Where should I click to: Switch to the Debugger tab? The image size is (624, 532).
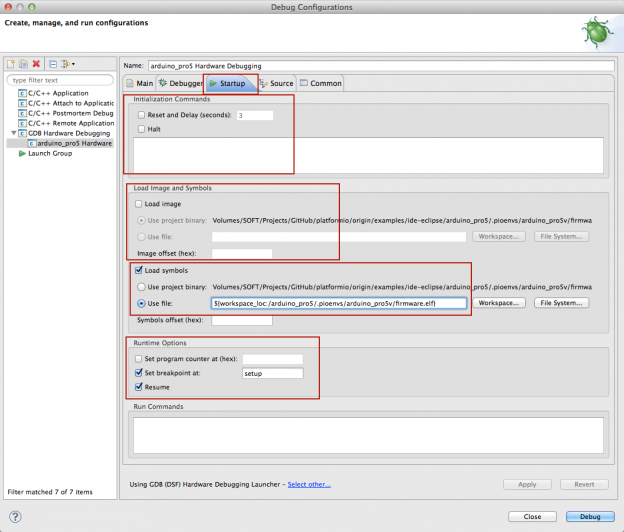(x=180, y=84)
